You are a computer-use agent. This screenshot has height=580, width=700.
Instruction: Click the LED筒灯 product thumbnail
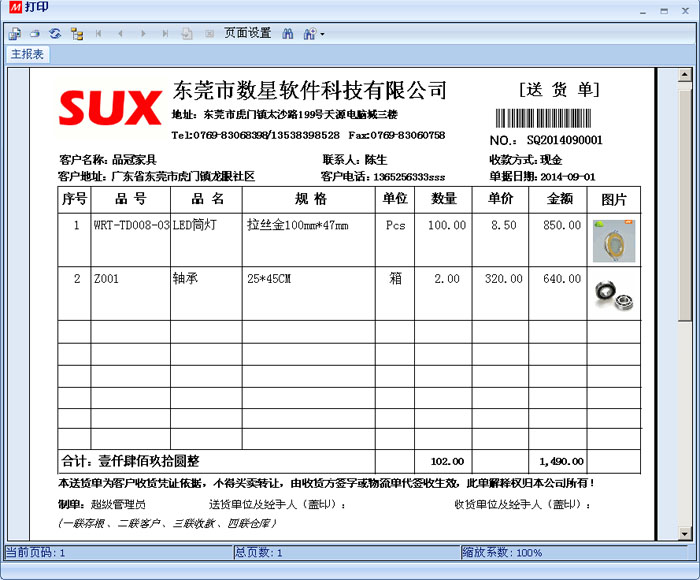(613, 241)
